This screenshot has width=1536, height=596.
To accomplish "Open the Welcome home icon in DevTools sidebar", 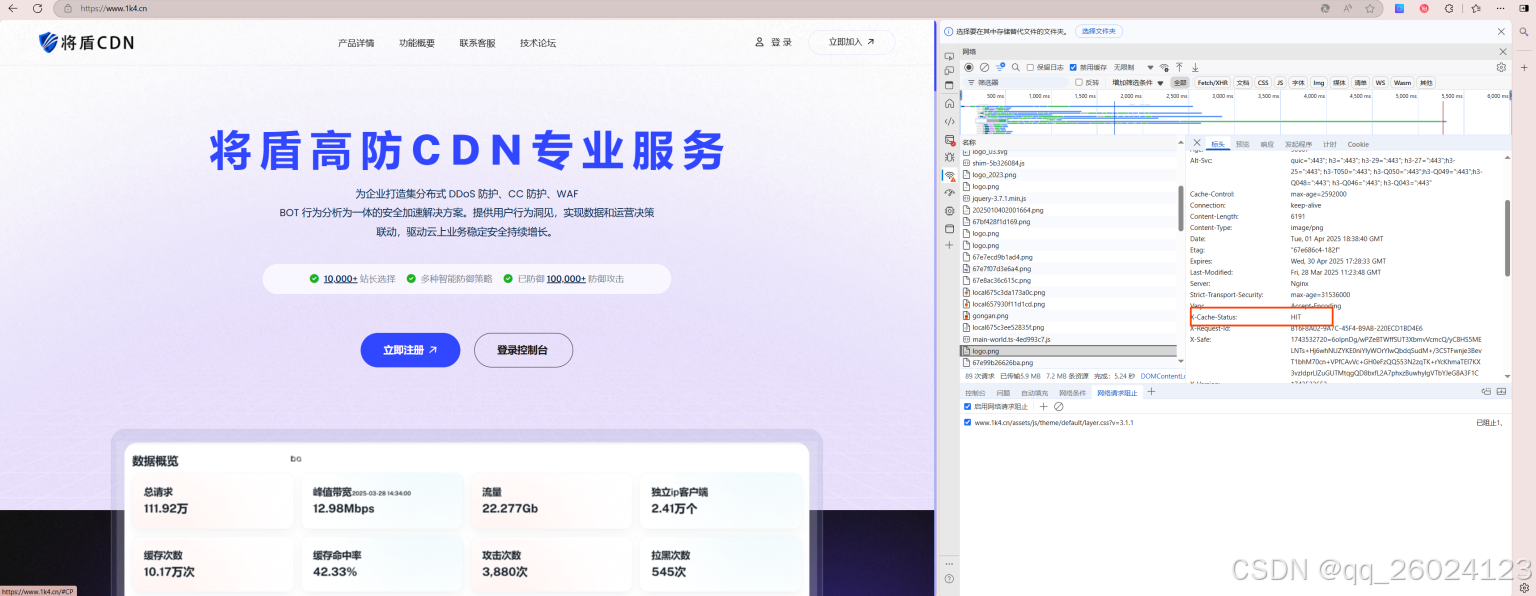I will (949, 103).
